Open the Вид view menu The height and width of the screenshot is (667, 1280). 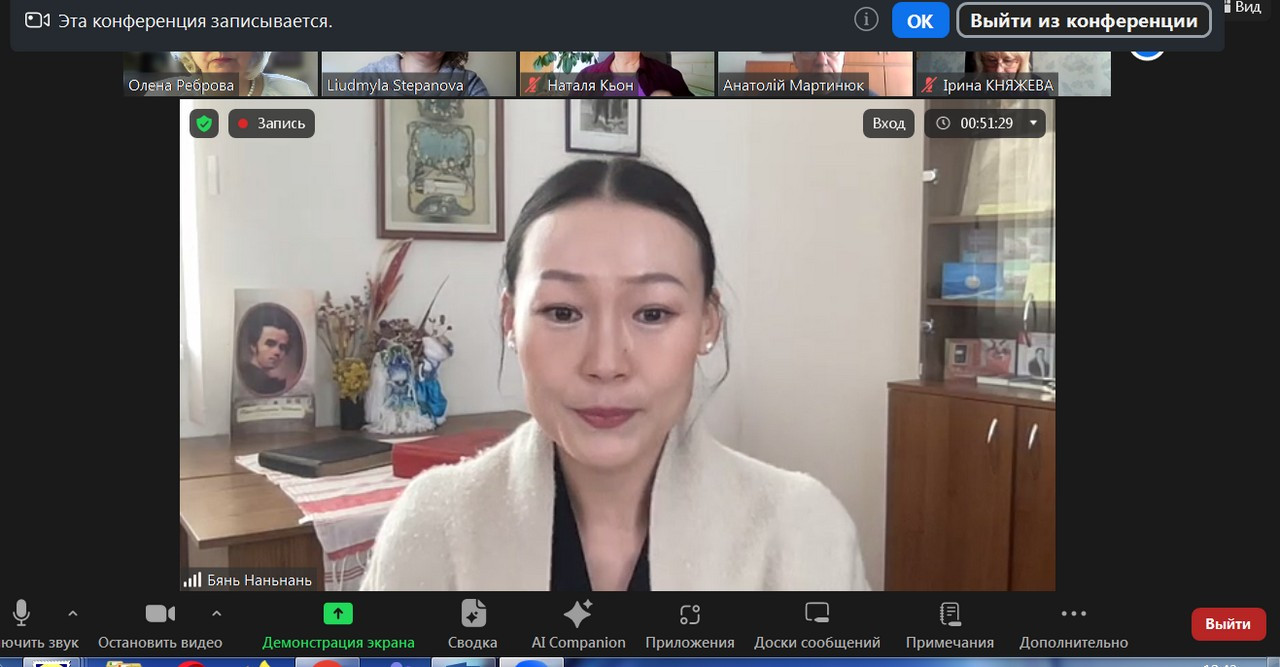coord(1245,7)
